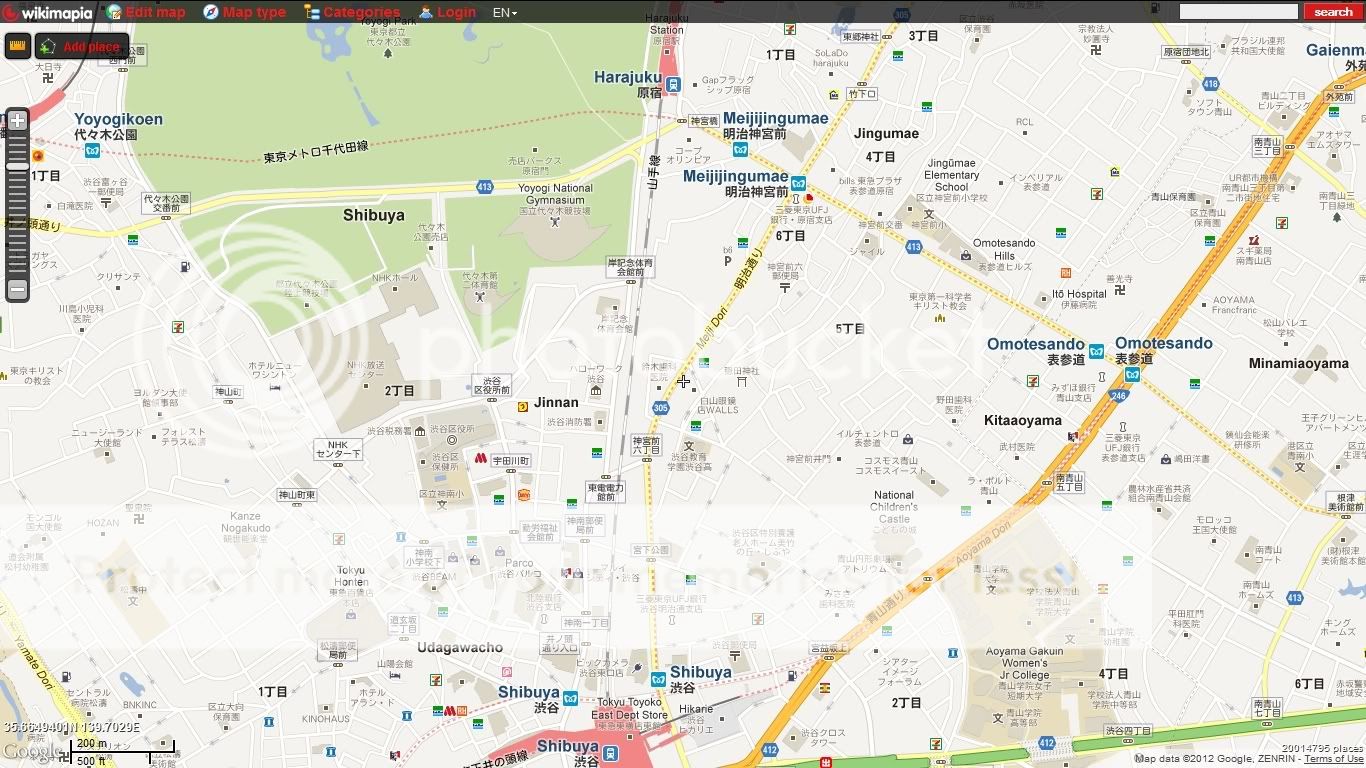Viewport: 1366px width, 768px height.
Task: Click the Harajuku station name label
Action: (628, 77)
